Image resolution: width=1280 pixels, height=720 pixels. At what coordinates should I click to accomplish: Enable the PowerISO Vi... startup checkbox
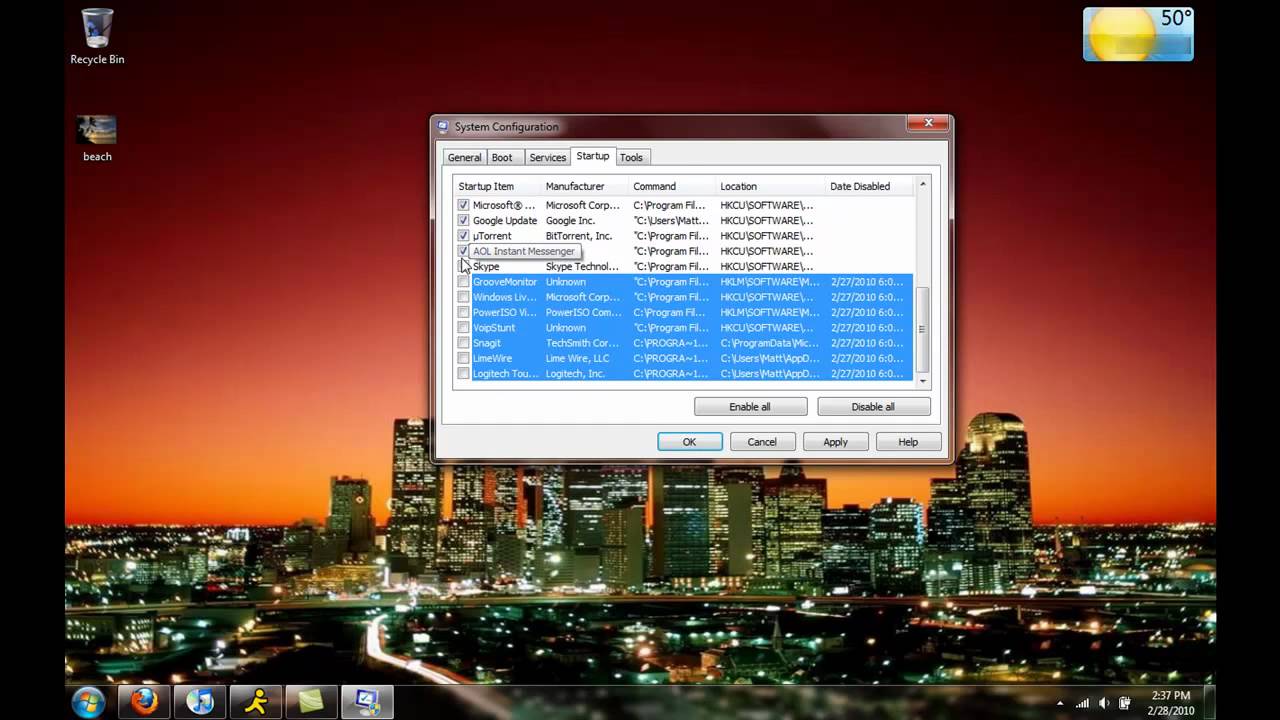tap(463, 312)
